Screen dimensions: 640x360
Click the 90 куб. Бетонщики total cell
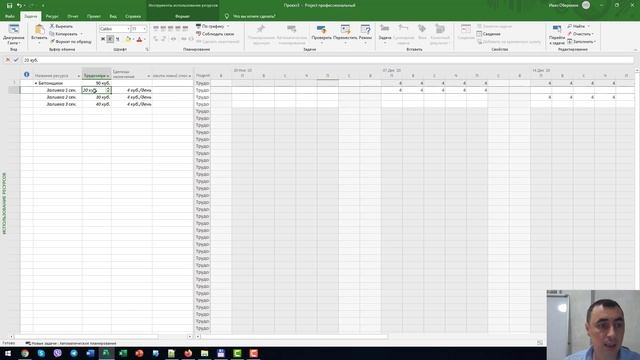point(97,83)
